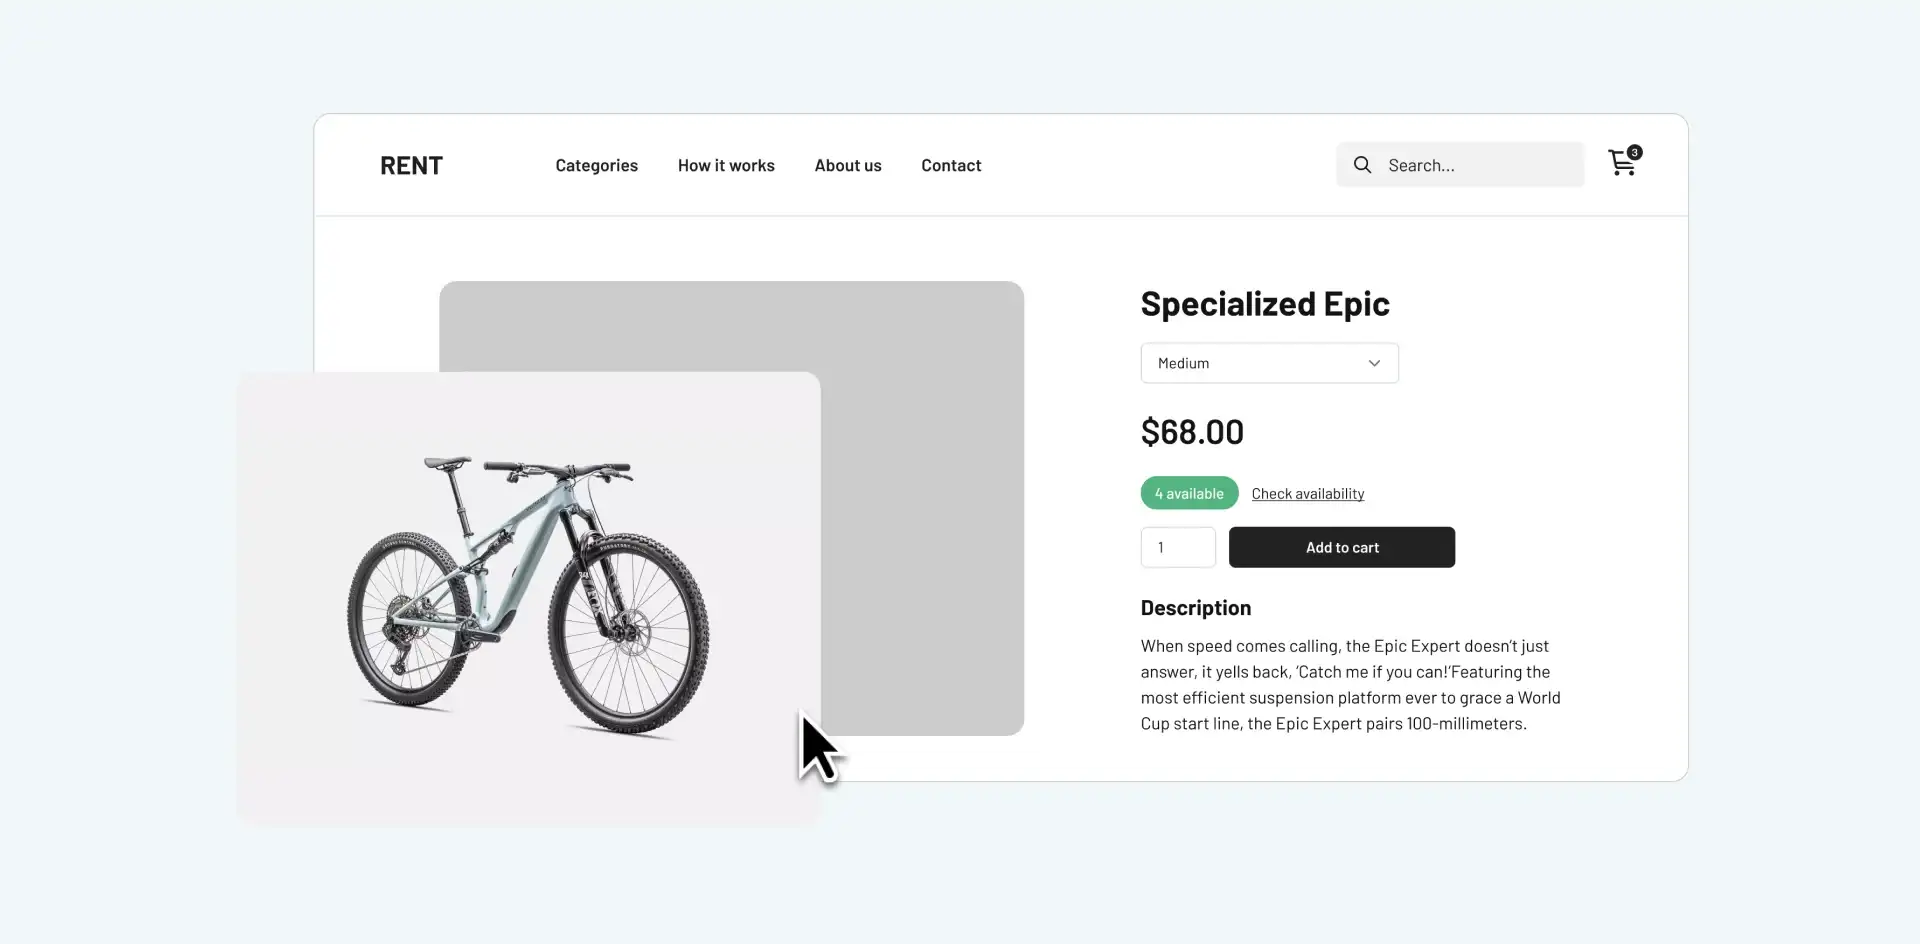Click the Add to cart button
Viewport: 1920px width, 944px height.
(1341, 547)
